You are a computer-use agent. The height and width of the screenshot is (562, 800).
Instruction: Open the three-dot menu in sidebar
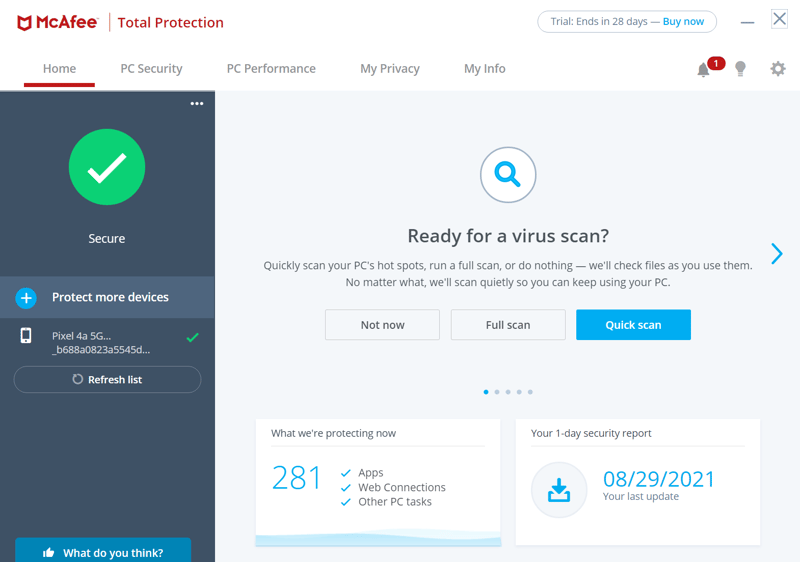(x=197, y=104)
